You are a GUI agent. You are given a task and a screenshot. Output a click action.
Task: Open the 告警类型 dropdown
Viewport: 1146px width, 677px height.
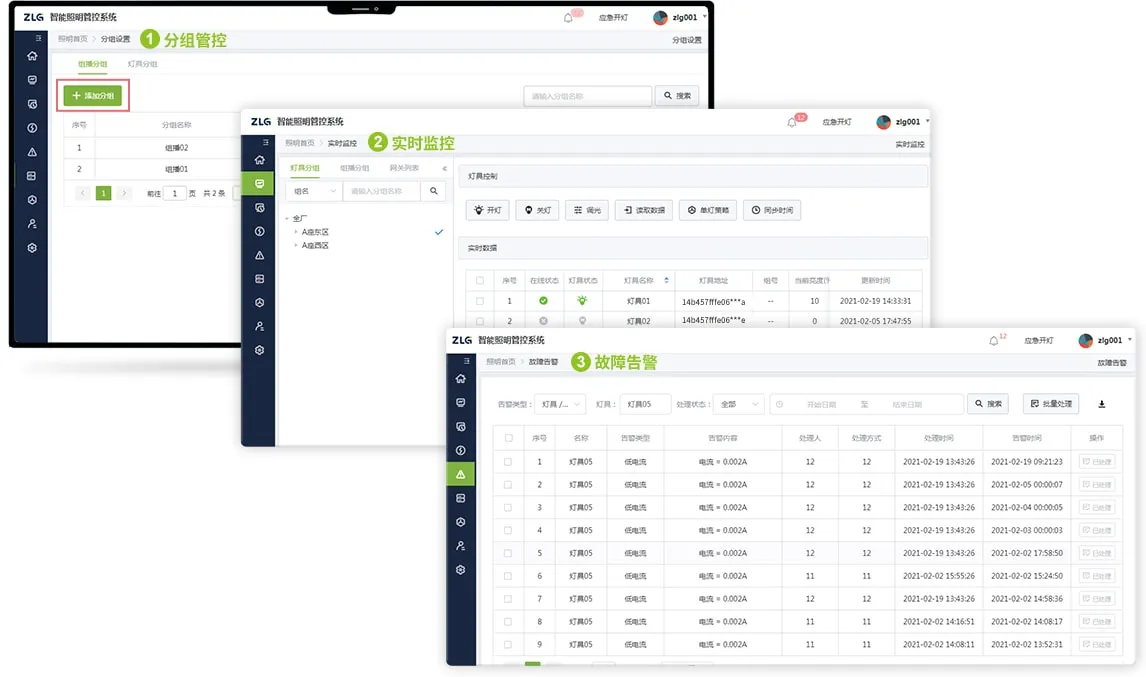[x=559, y=404]
